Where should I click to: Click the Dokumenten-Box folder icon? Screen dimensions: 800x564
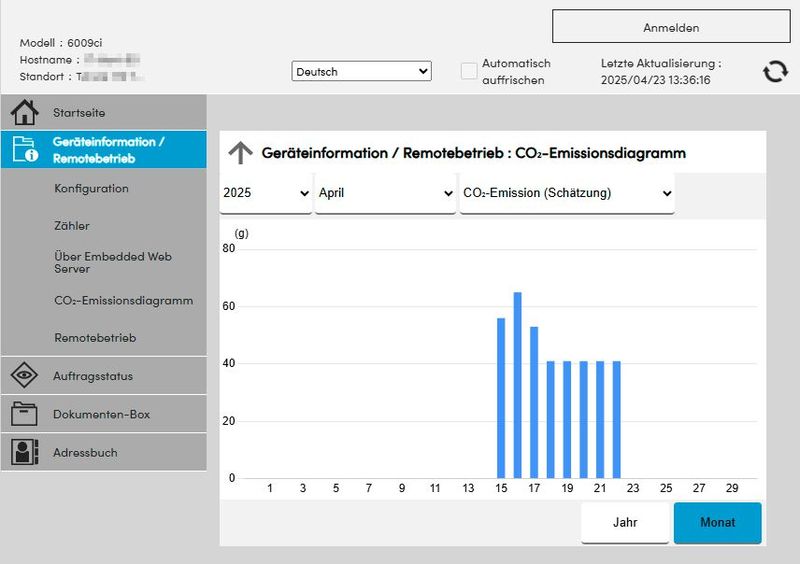pyautogui.click(x=24, y=413)
